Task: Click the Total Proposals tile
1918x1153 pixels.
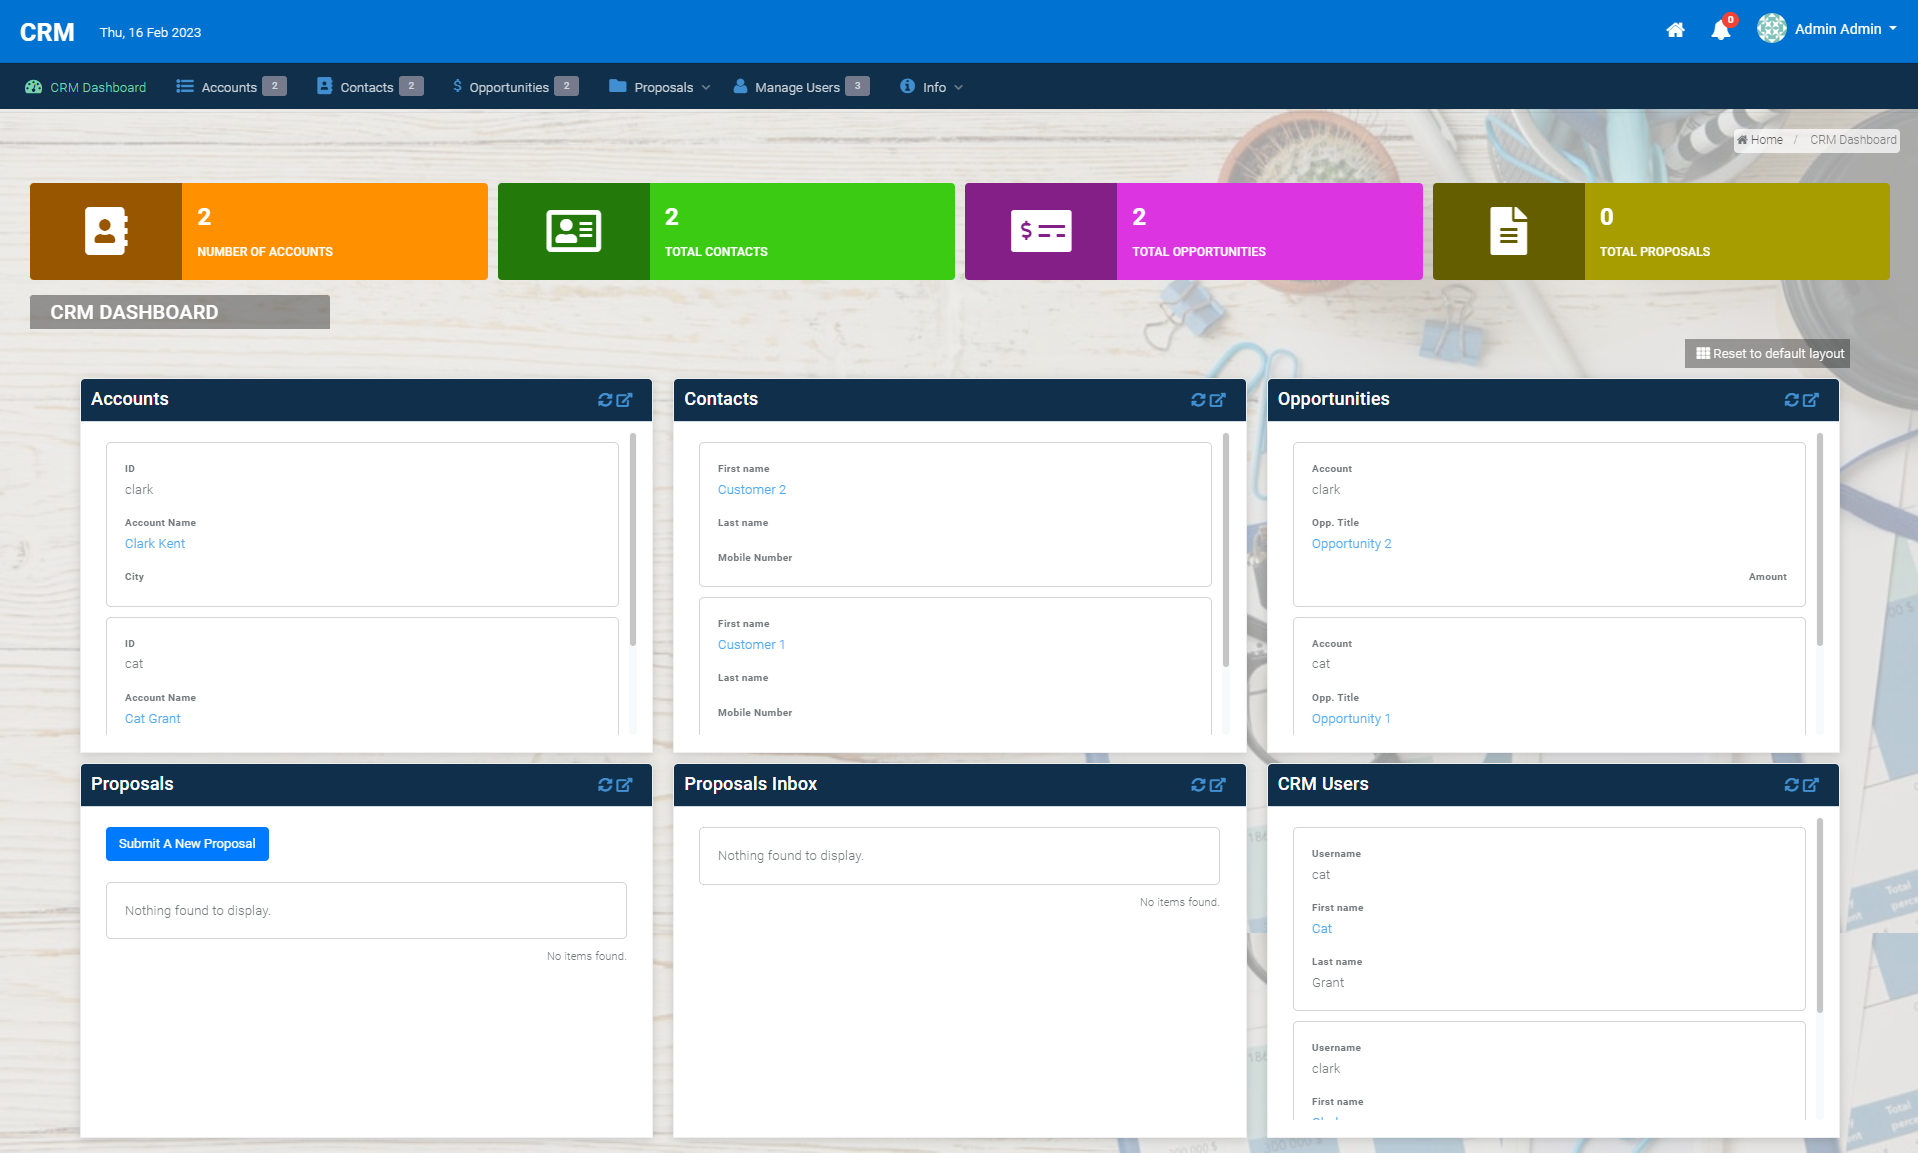Action: 1661,231
